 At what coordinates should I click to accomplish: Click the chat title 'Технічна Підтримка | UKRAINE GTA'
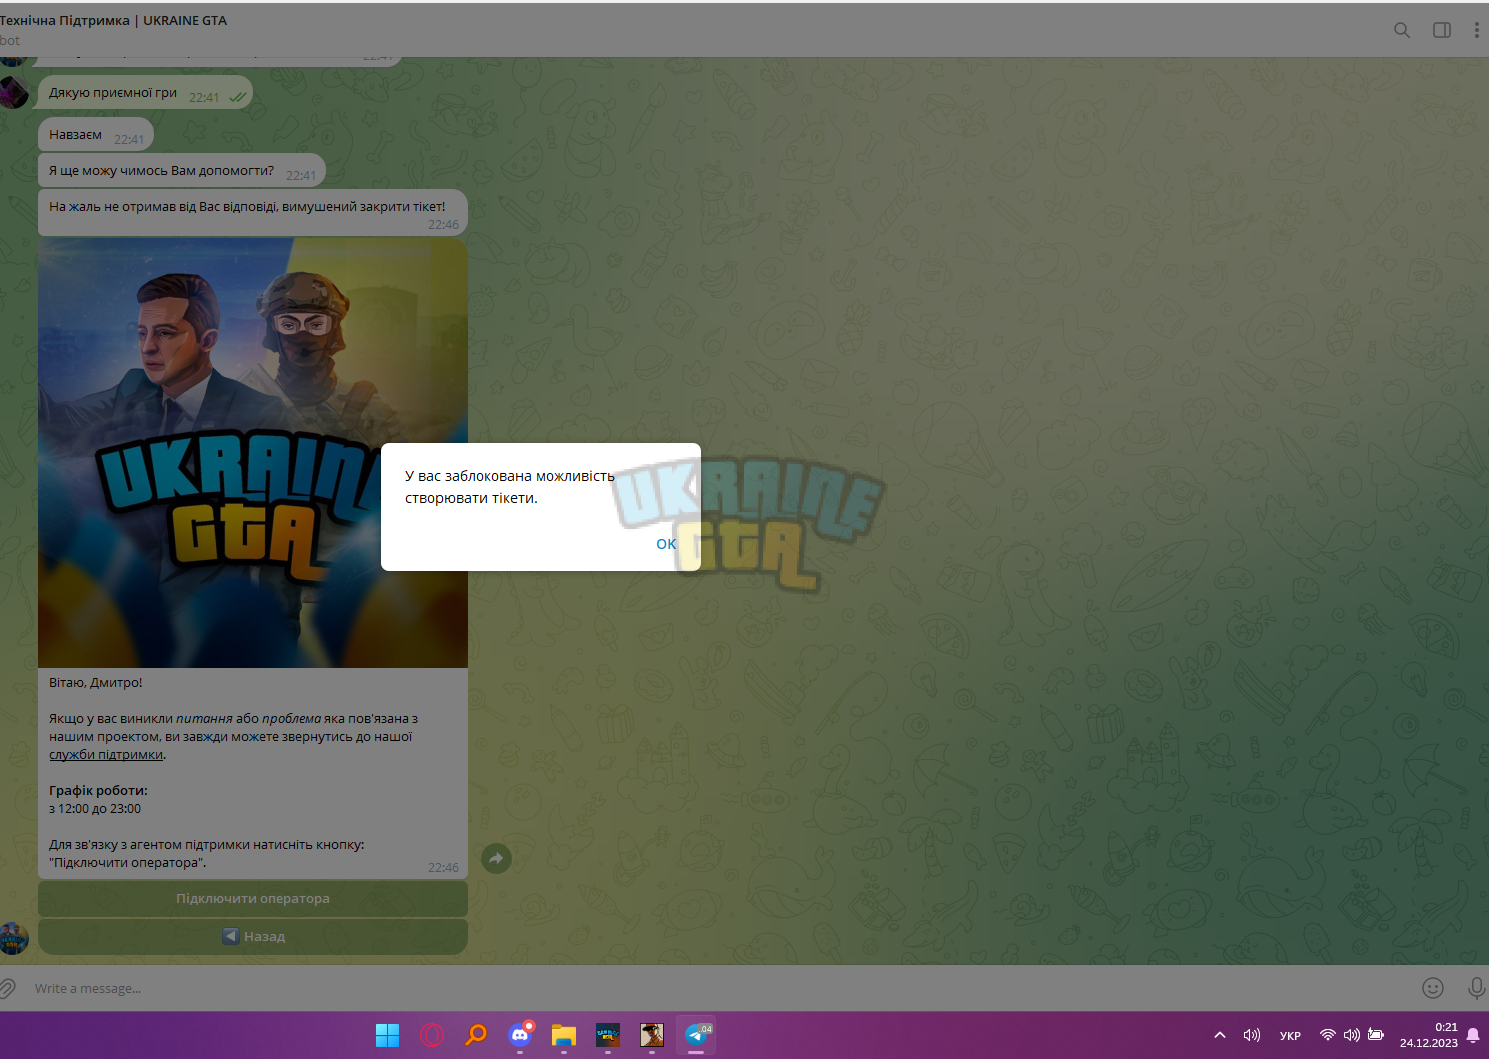pyautogui.click(x=113, y=20)
